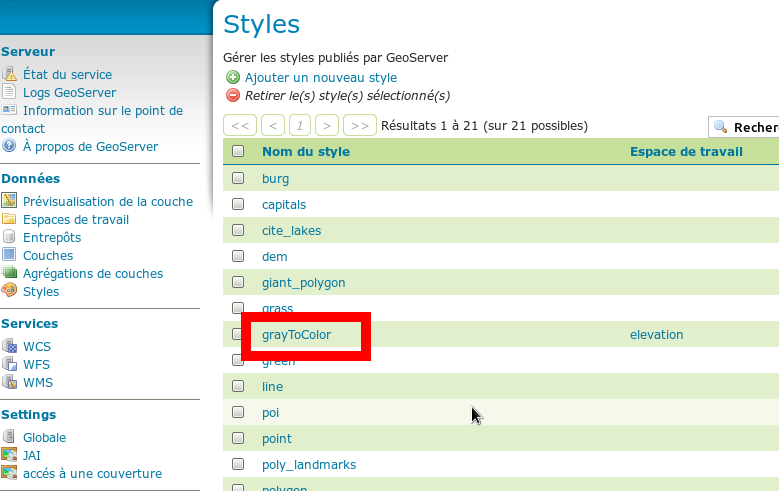Select page 1 in pagination

[300, 125]
